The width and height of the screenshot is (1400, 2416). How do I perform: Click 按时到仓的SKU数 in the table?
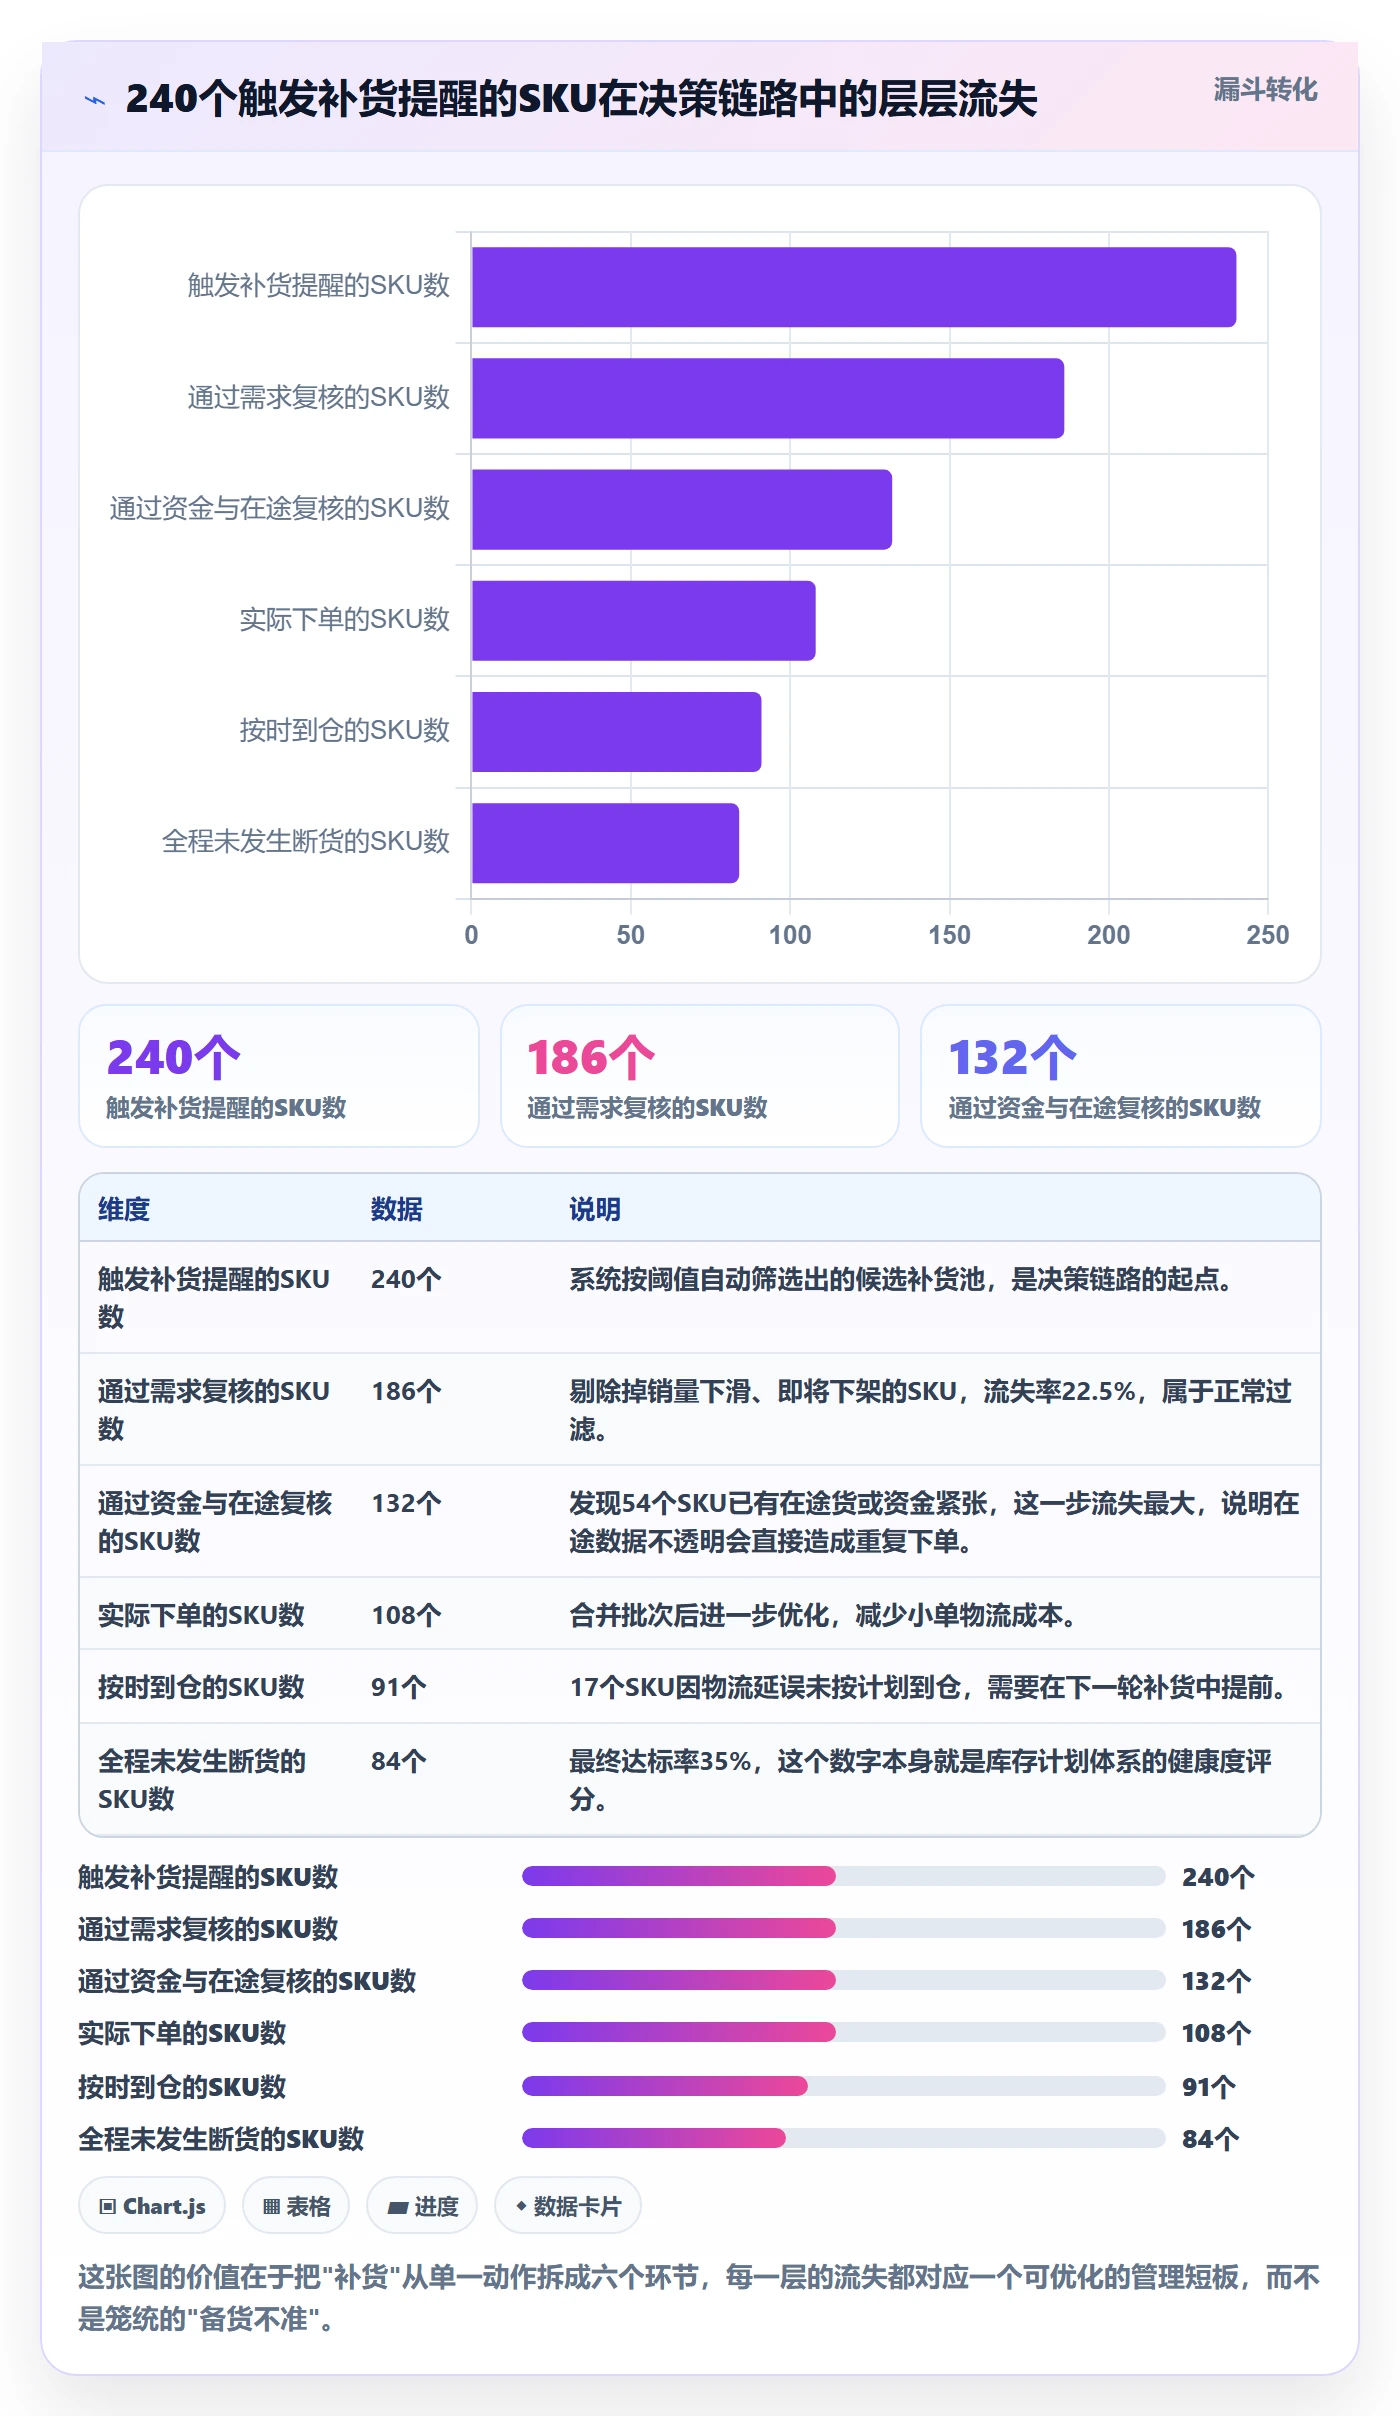(201, 1687)
